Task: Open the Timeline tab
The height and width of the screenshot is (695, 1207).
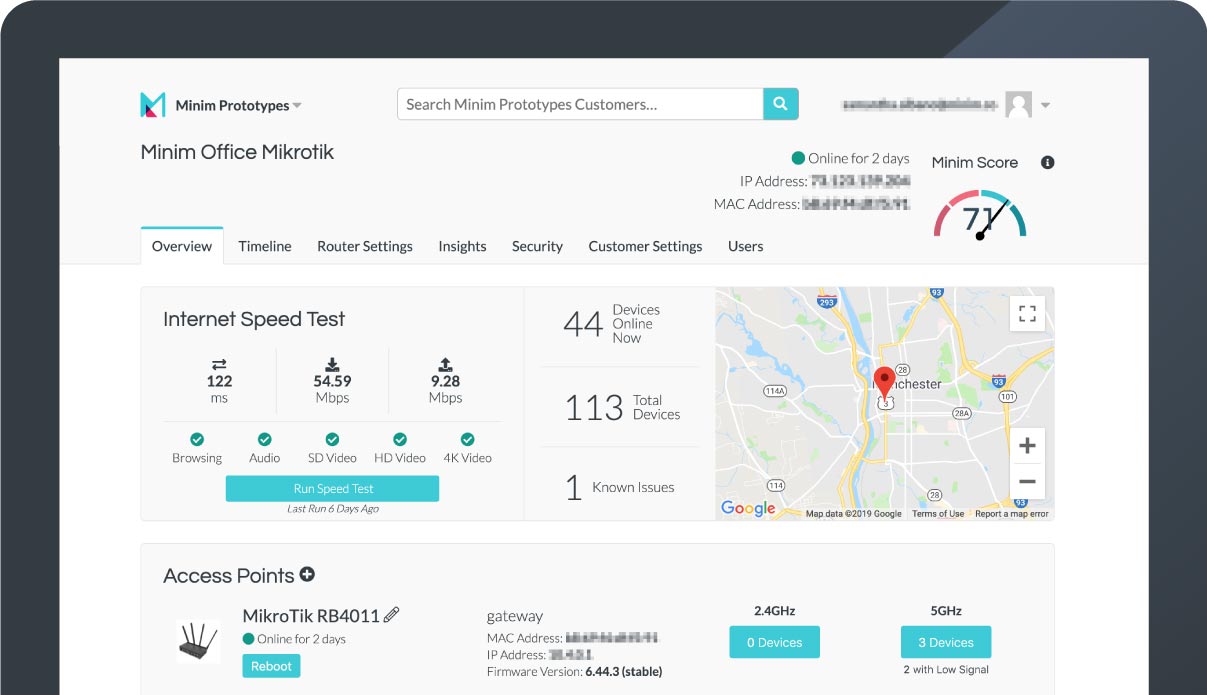Action: [x=265, y=246]
